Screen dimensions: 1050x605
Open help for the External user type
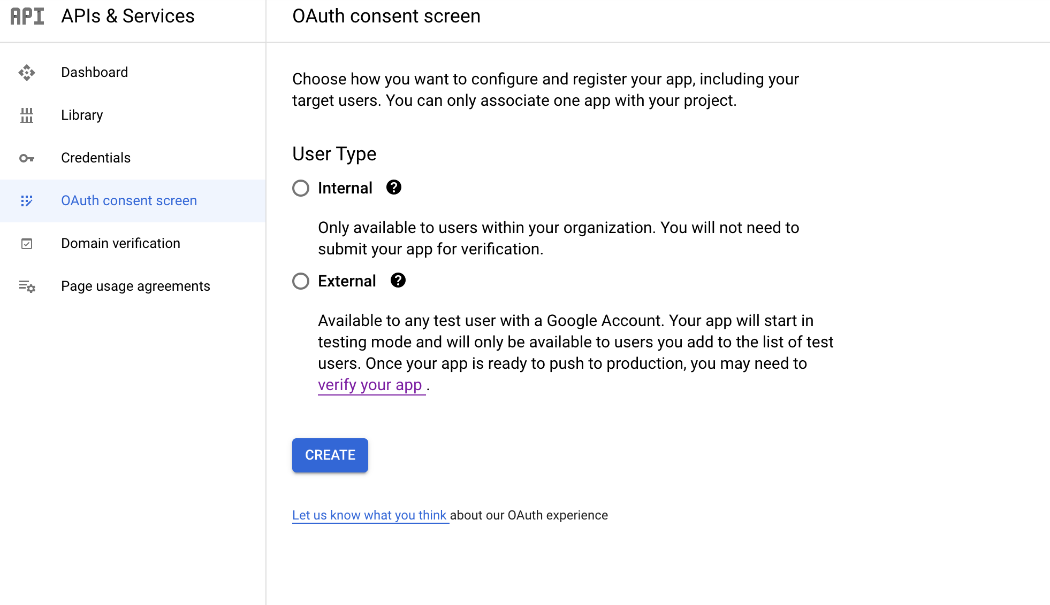pos(398,281)
